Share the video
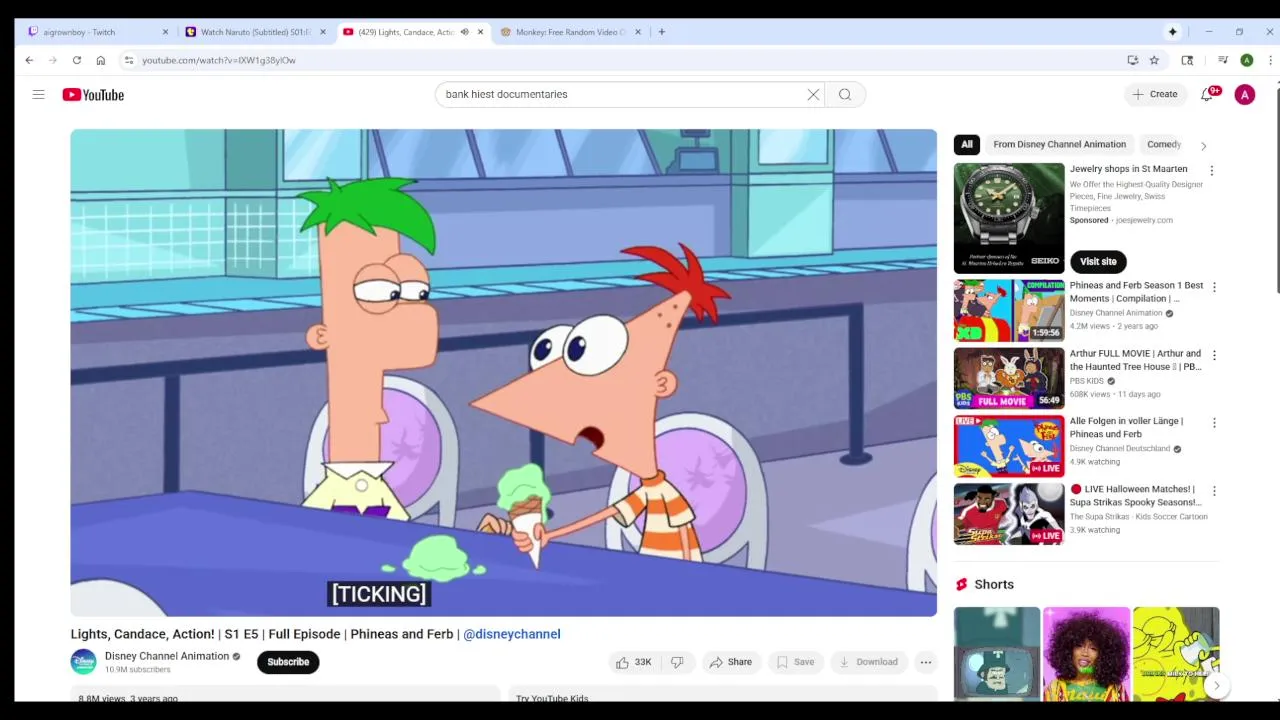 [x=730, y=662]
